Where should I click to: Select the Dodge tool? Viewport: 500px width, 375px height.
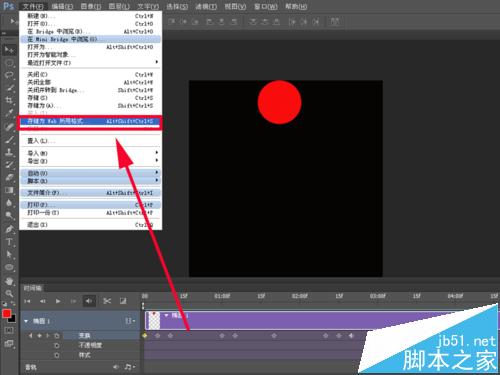(x=9, y=216)
